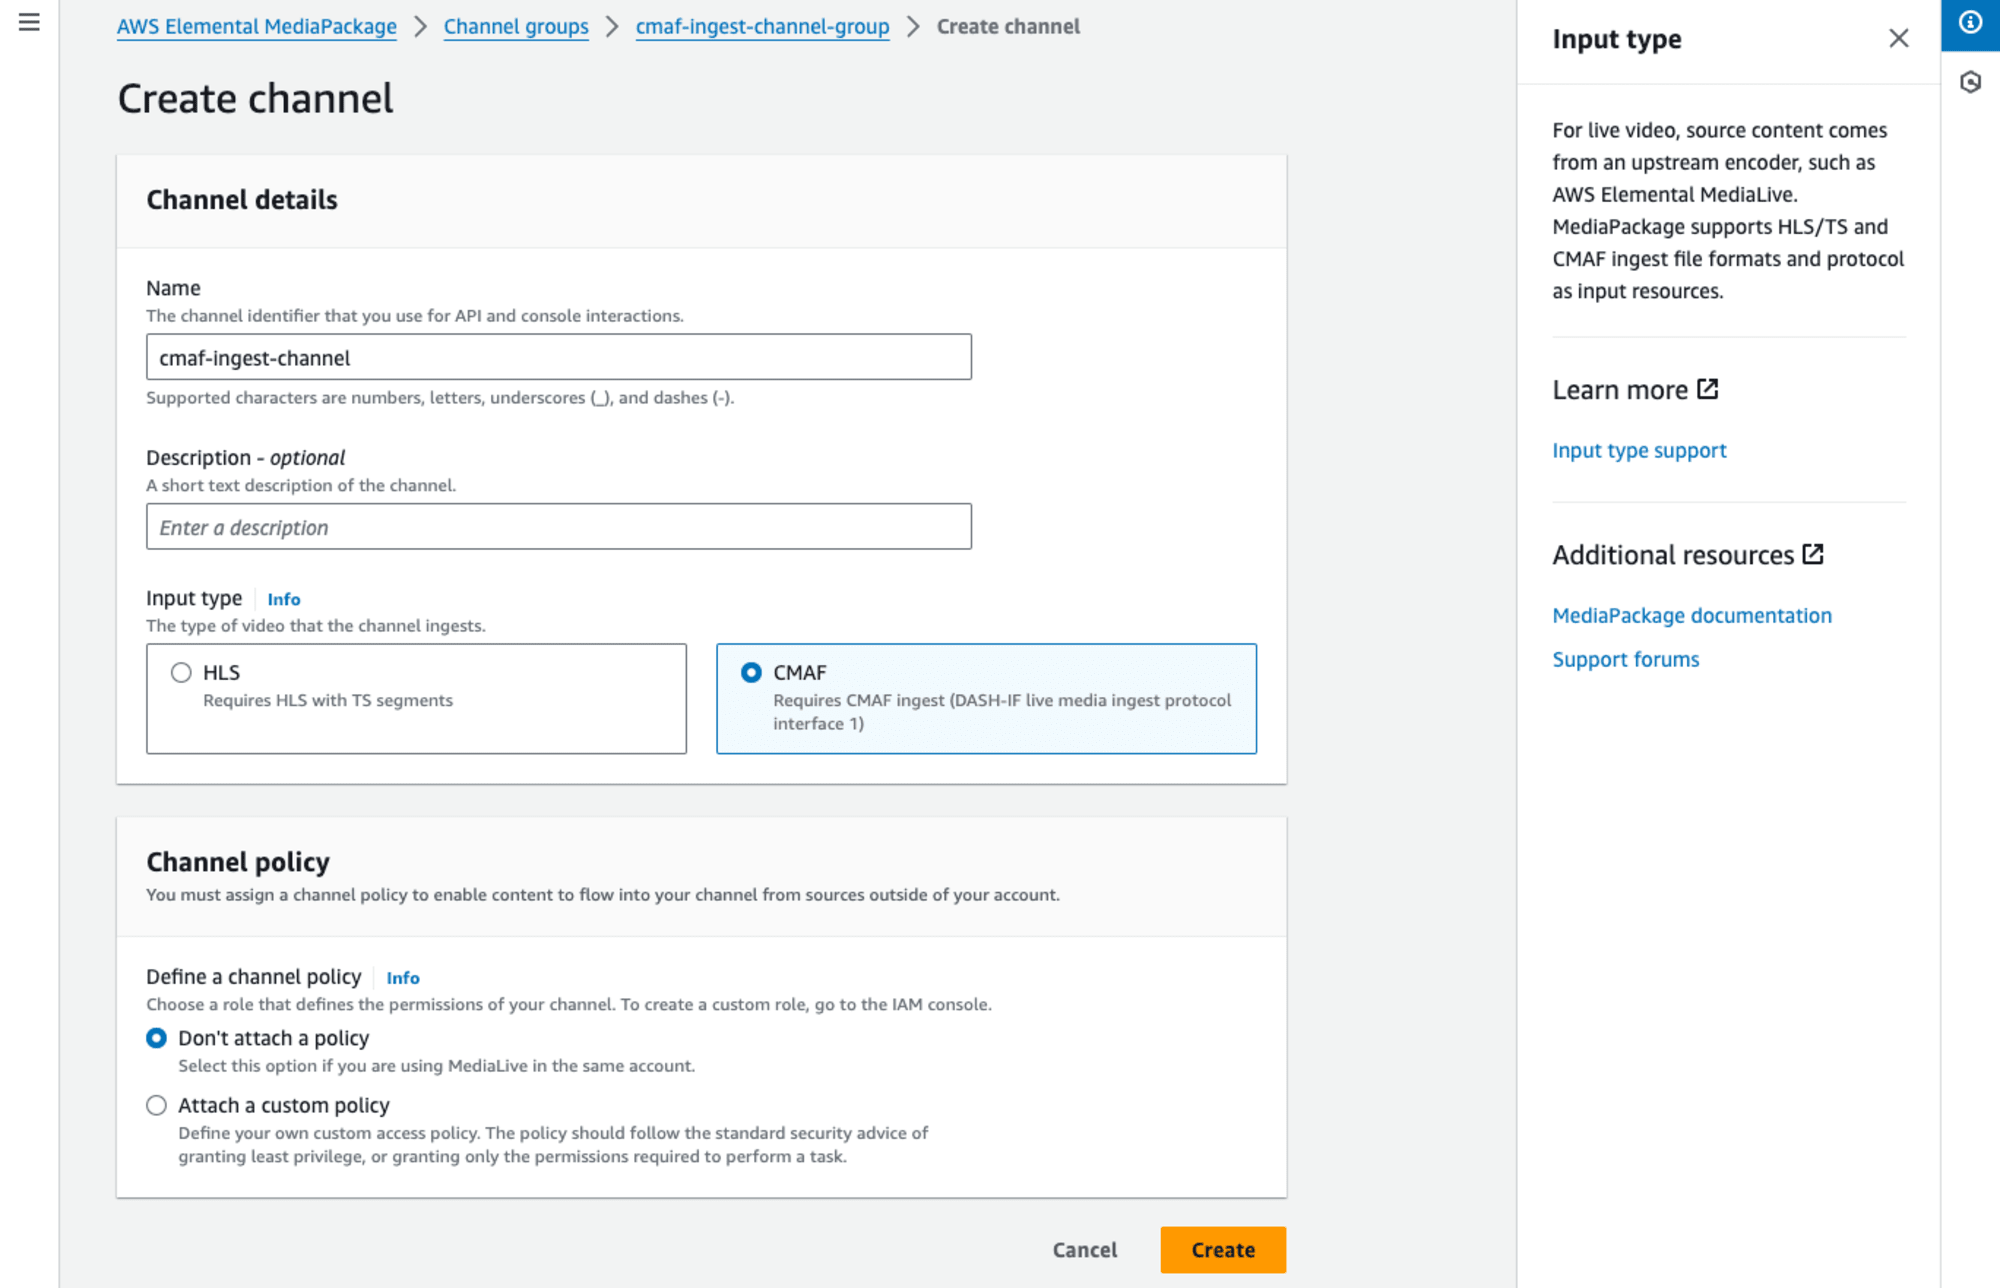Click the Cancel button
The height and width of the screenshot is (1288, 2000).
tap(1085, 1250)
